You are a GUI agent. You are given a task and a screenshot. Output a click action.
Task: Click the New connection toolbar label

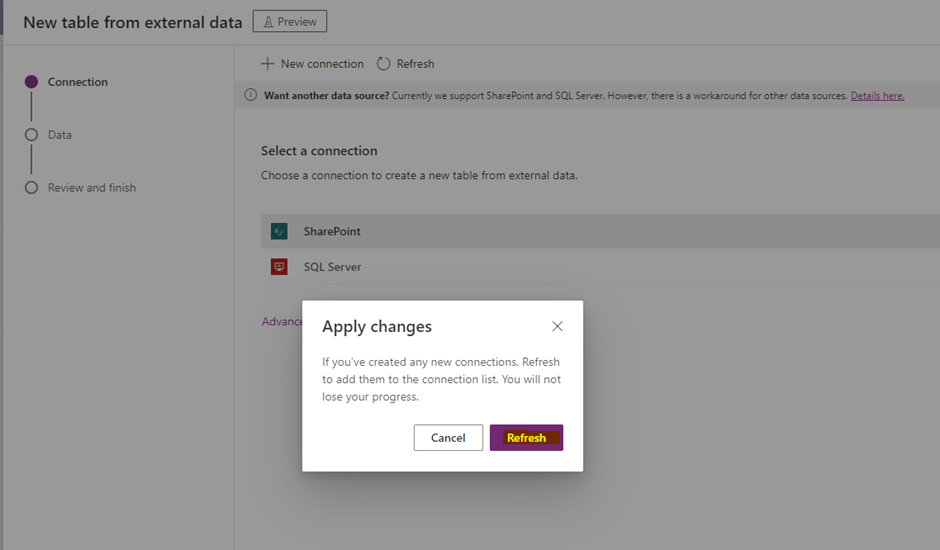click(x=322, y=64)
